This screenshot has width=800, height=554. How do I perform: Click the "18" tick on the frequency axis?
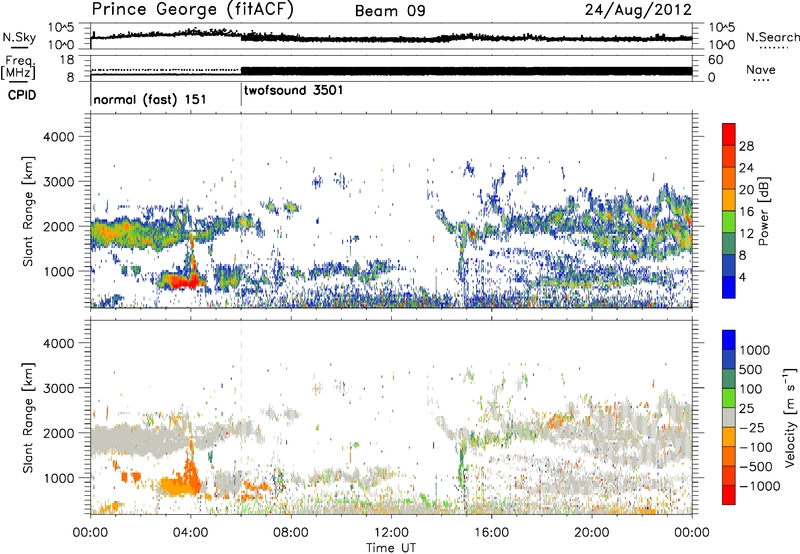(67, 60)
